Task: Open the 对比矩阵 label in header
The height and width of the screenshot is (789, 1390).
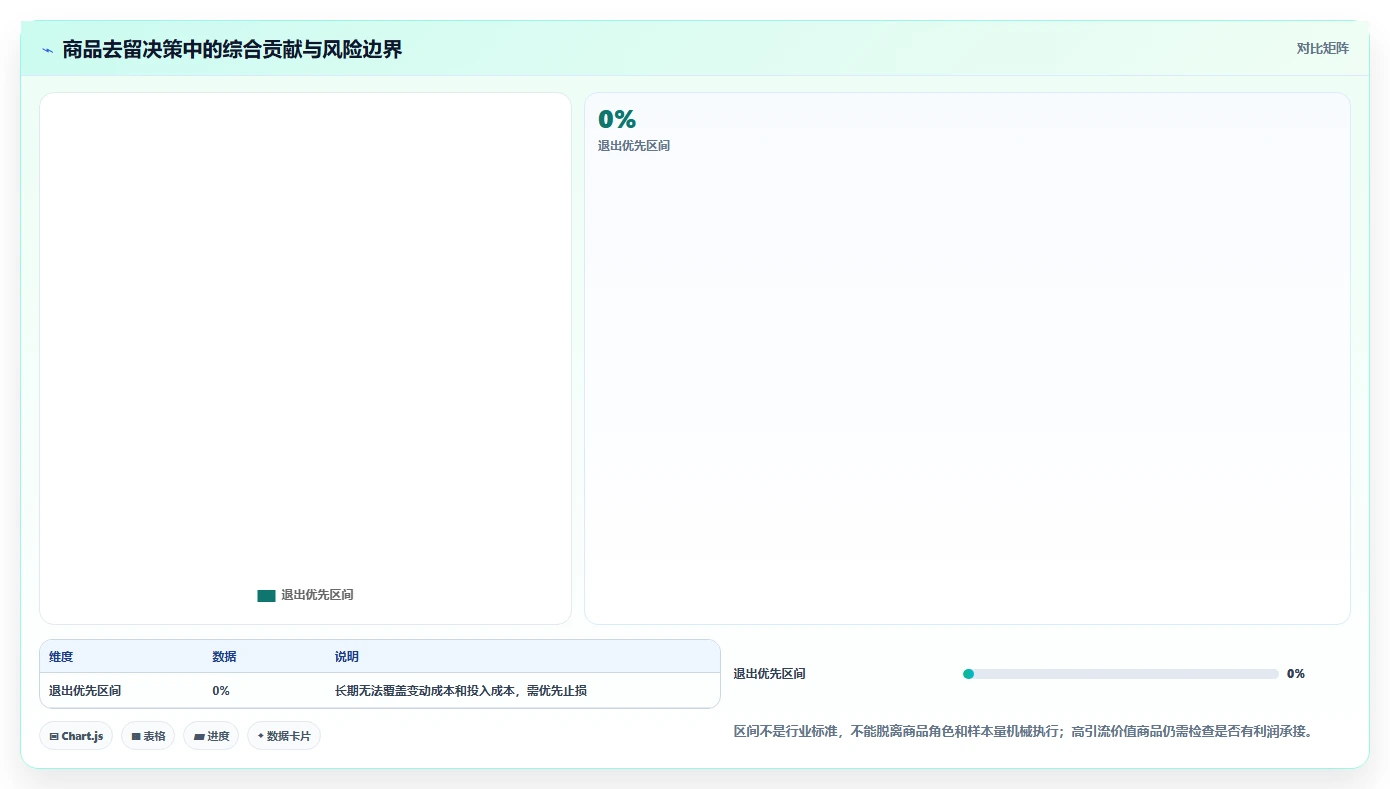Action: [x=1322, y=48]
